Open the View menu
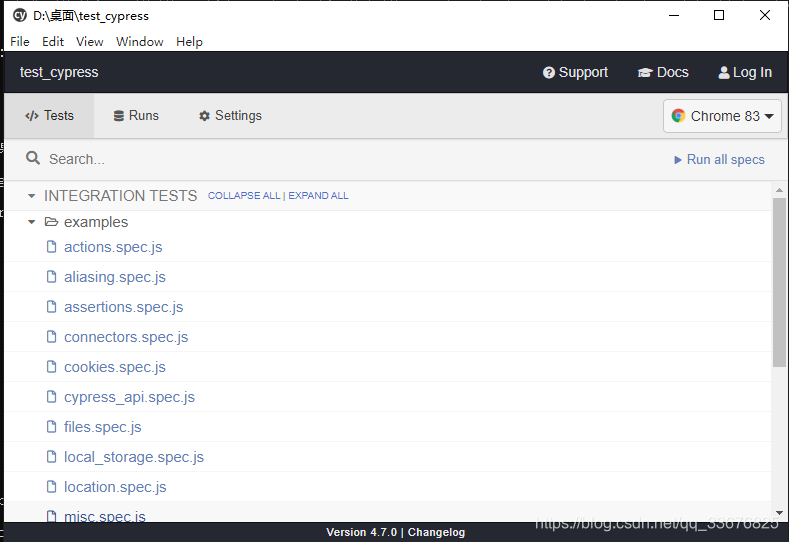Screen dimensions: 789x542 [90, 42]
